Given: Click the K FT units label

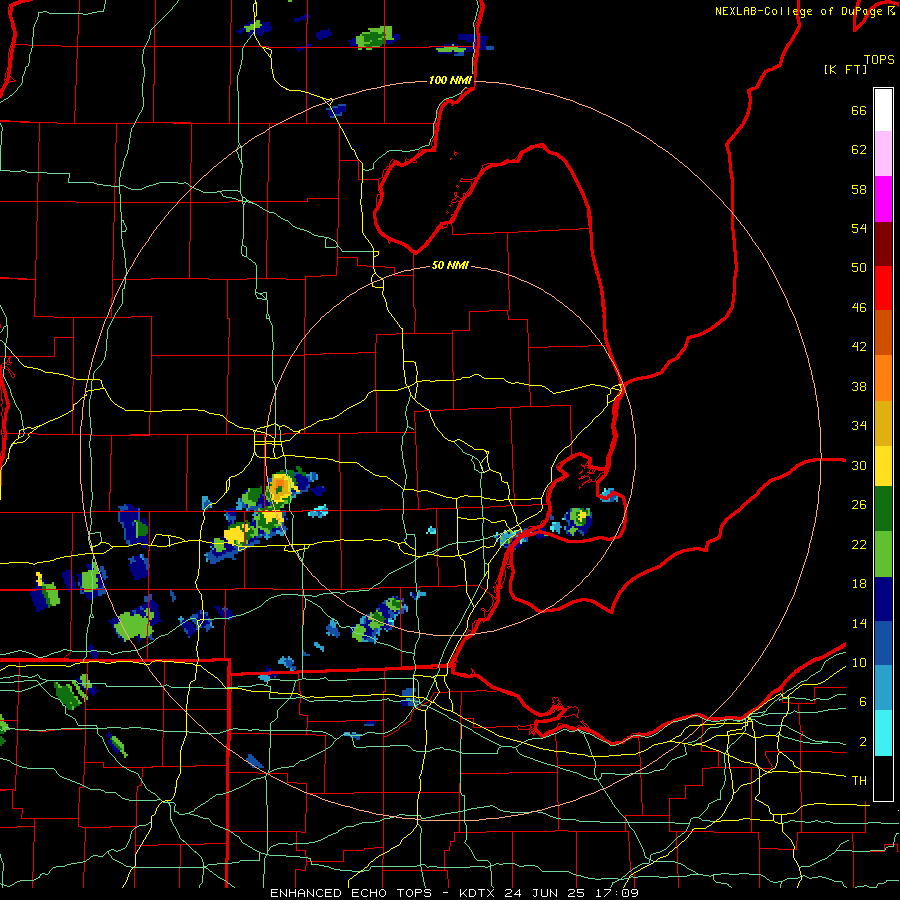Looking at the screenshot, I should click(x=845, y=69).
